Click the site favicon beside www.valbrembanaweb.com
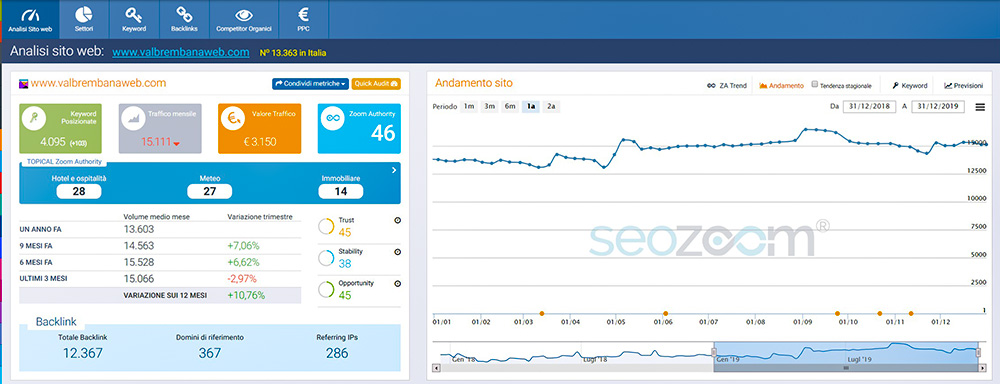Screen dimensions: 1000x384 click(x=24, y=84)
